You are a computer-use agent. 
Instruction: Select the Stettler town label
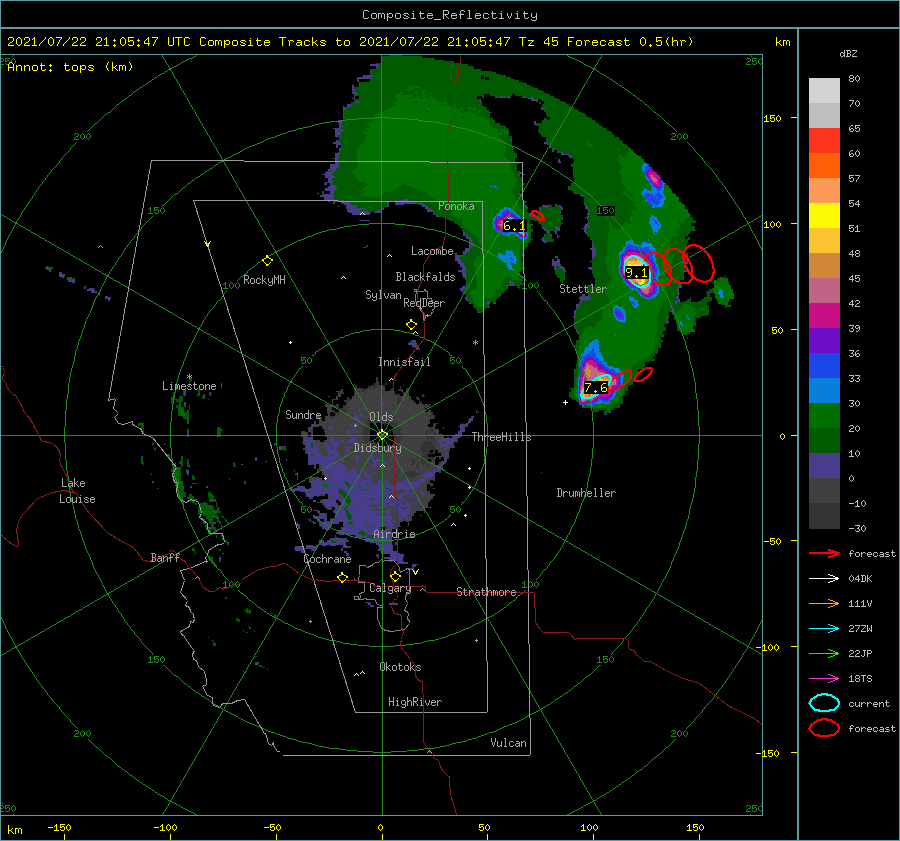pos(583,289)
